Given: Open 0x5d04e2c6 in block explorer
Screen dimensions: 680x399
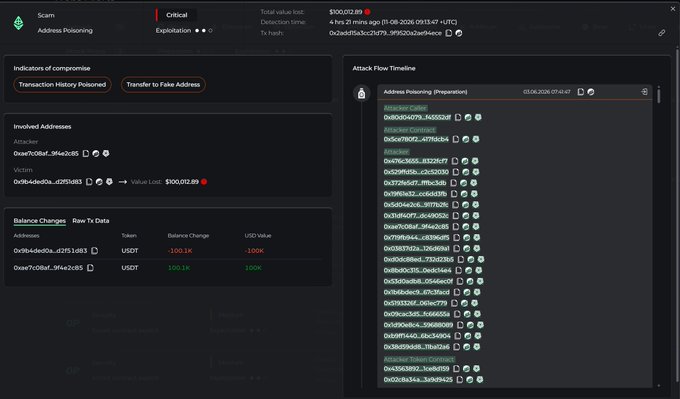Looking at the screenshot, I should click(x=465, y=205).
